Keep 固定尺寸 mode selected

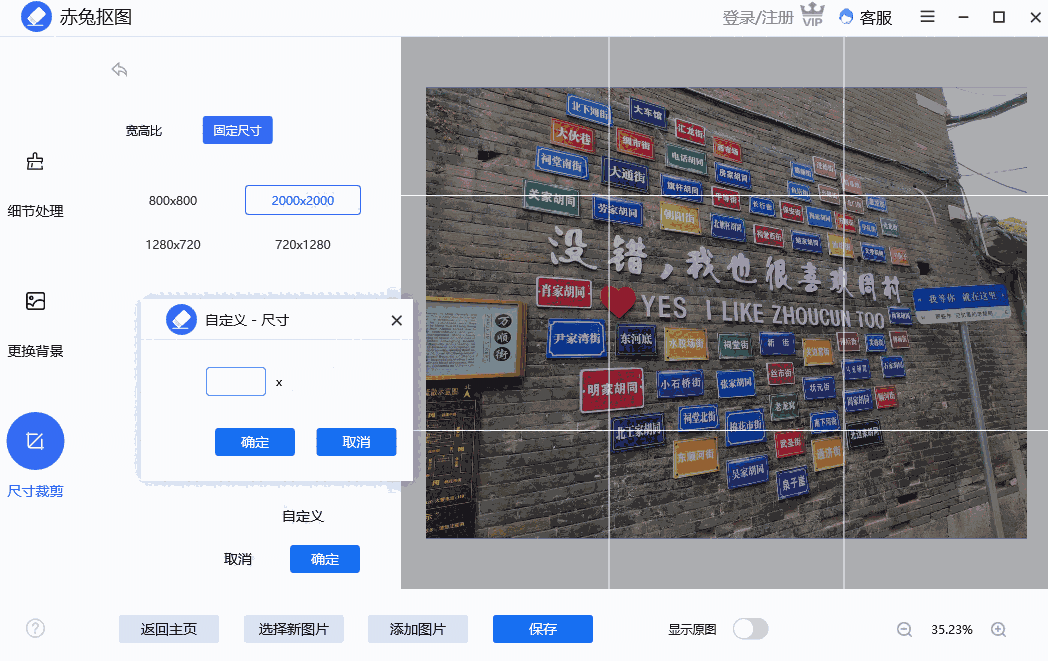coord(237,130)
